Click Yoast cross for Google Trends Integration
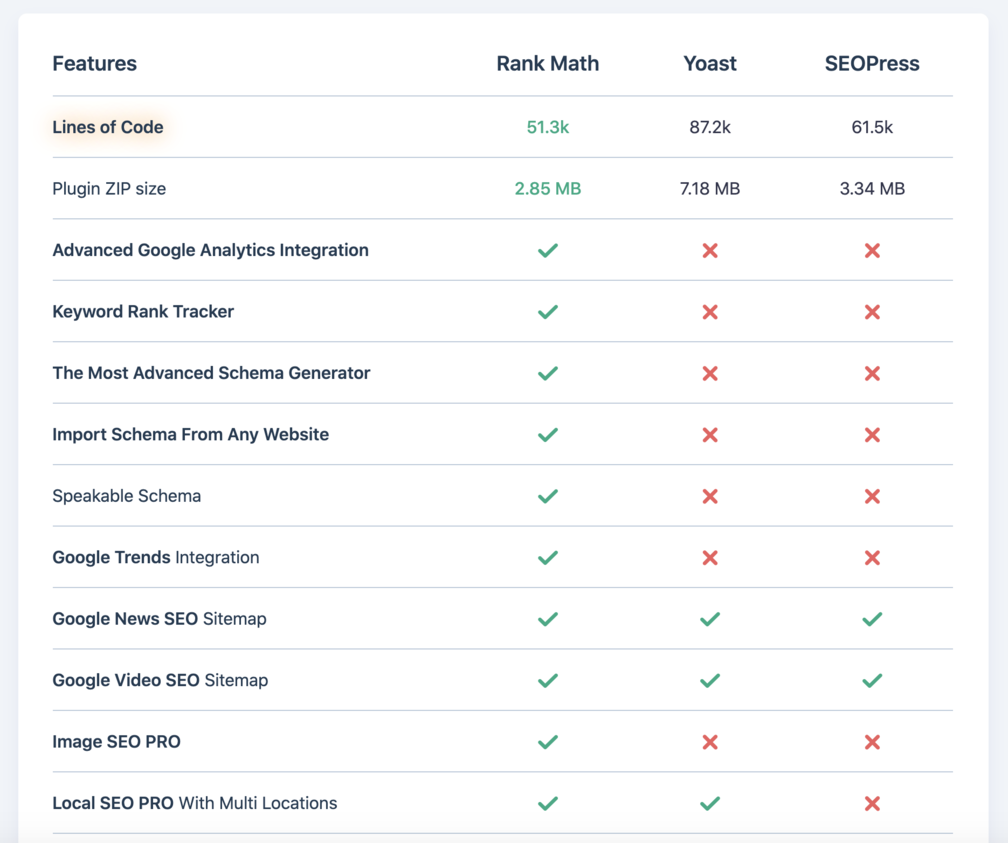Screen dimensions: 1008x843 [710, 557]
